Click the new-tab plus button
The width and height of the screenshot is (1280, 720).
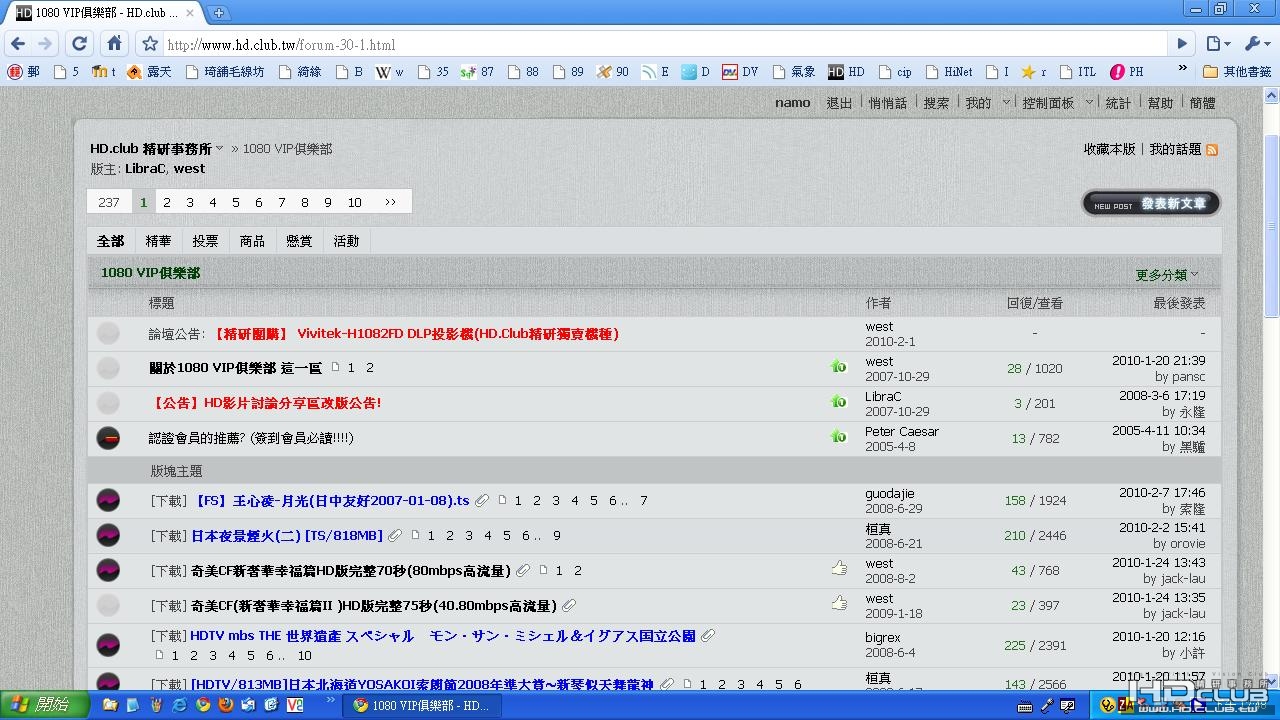click(x=219, y=13)
